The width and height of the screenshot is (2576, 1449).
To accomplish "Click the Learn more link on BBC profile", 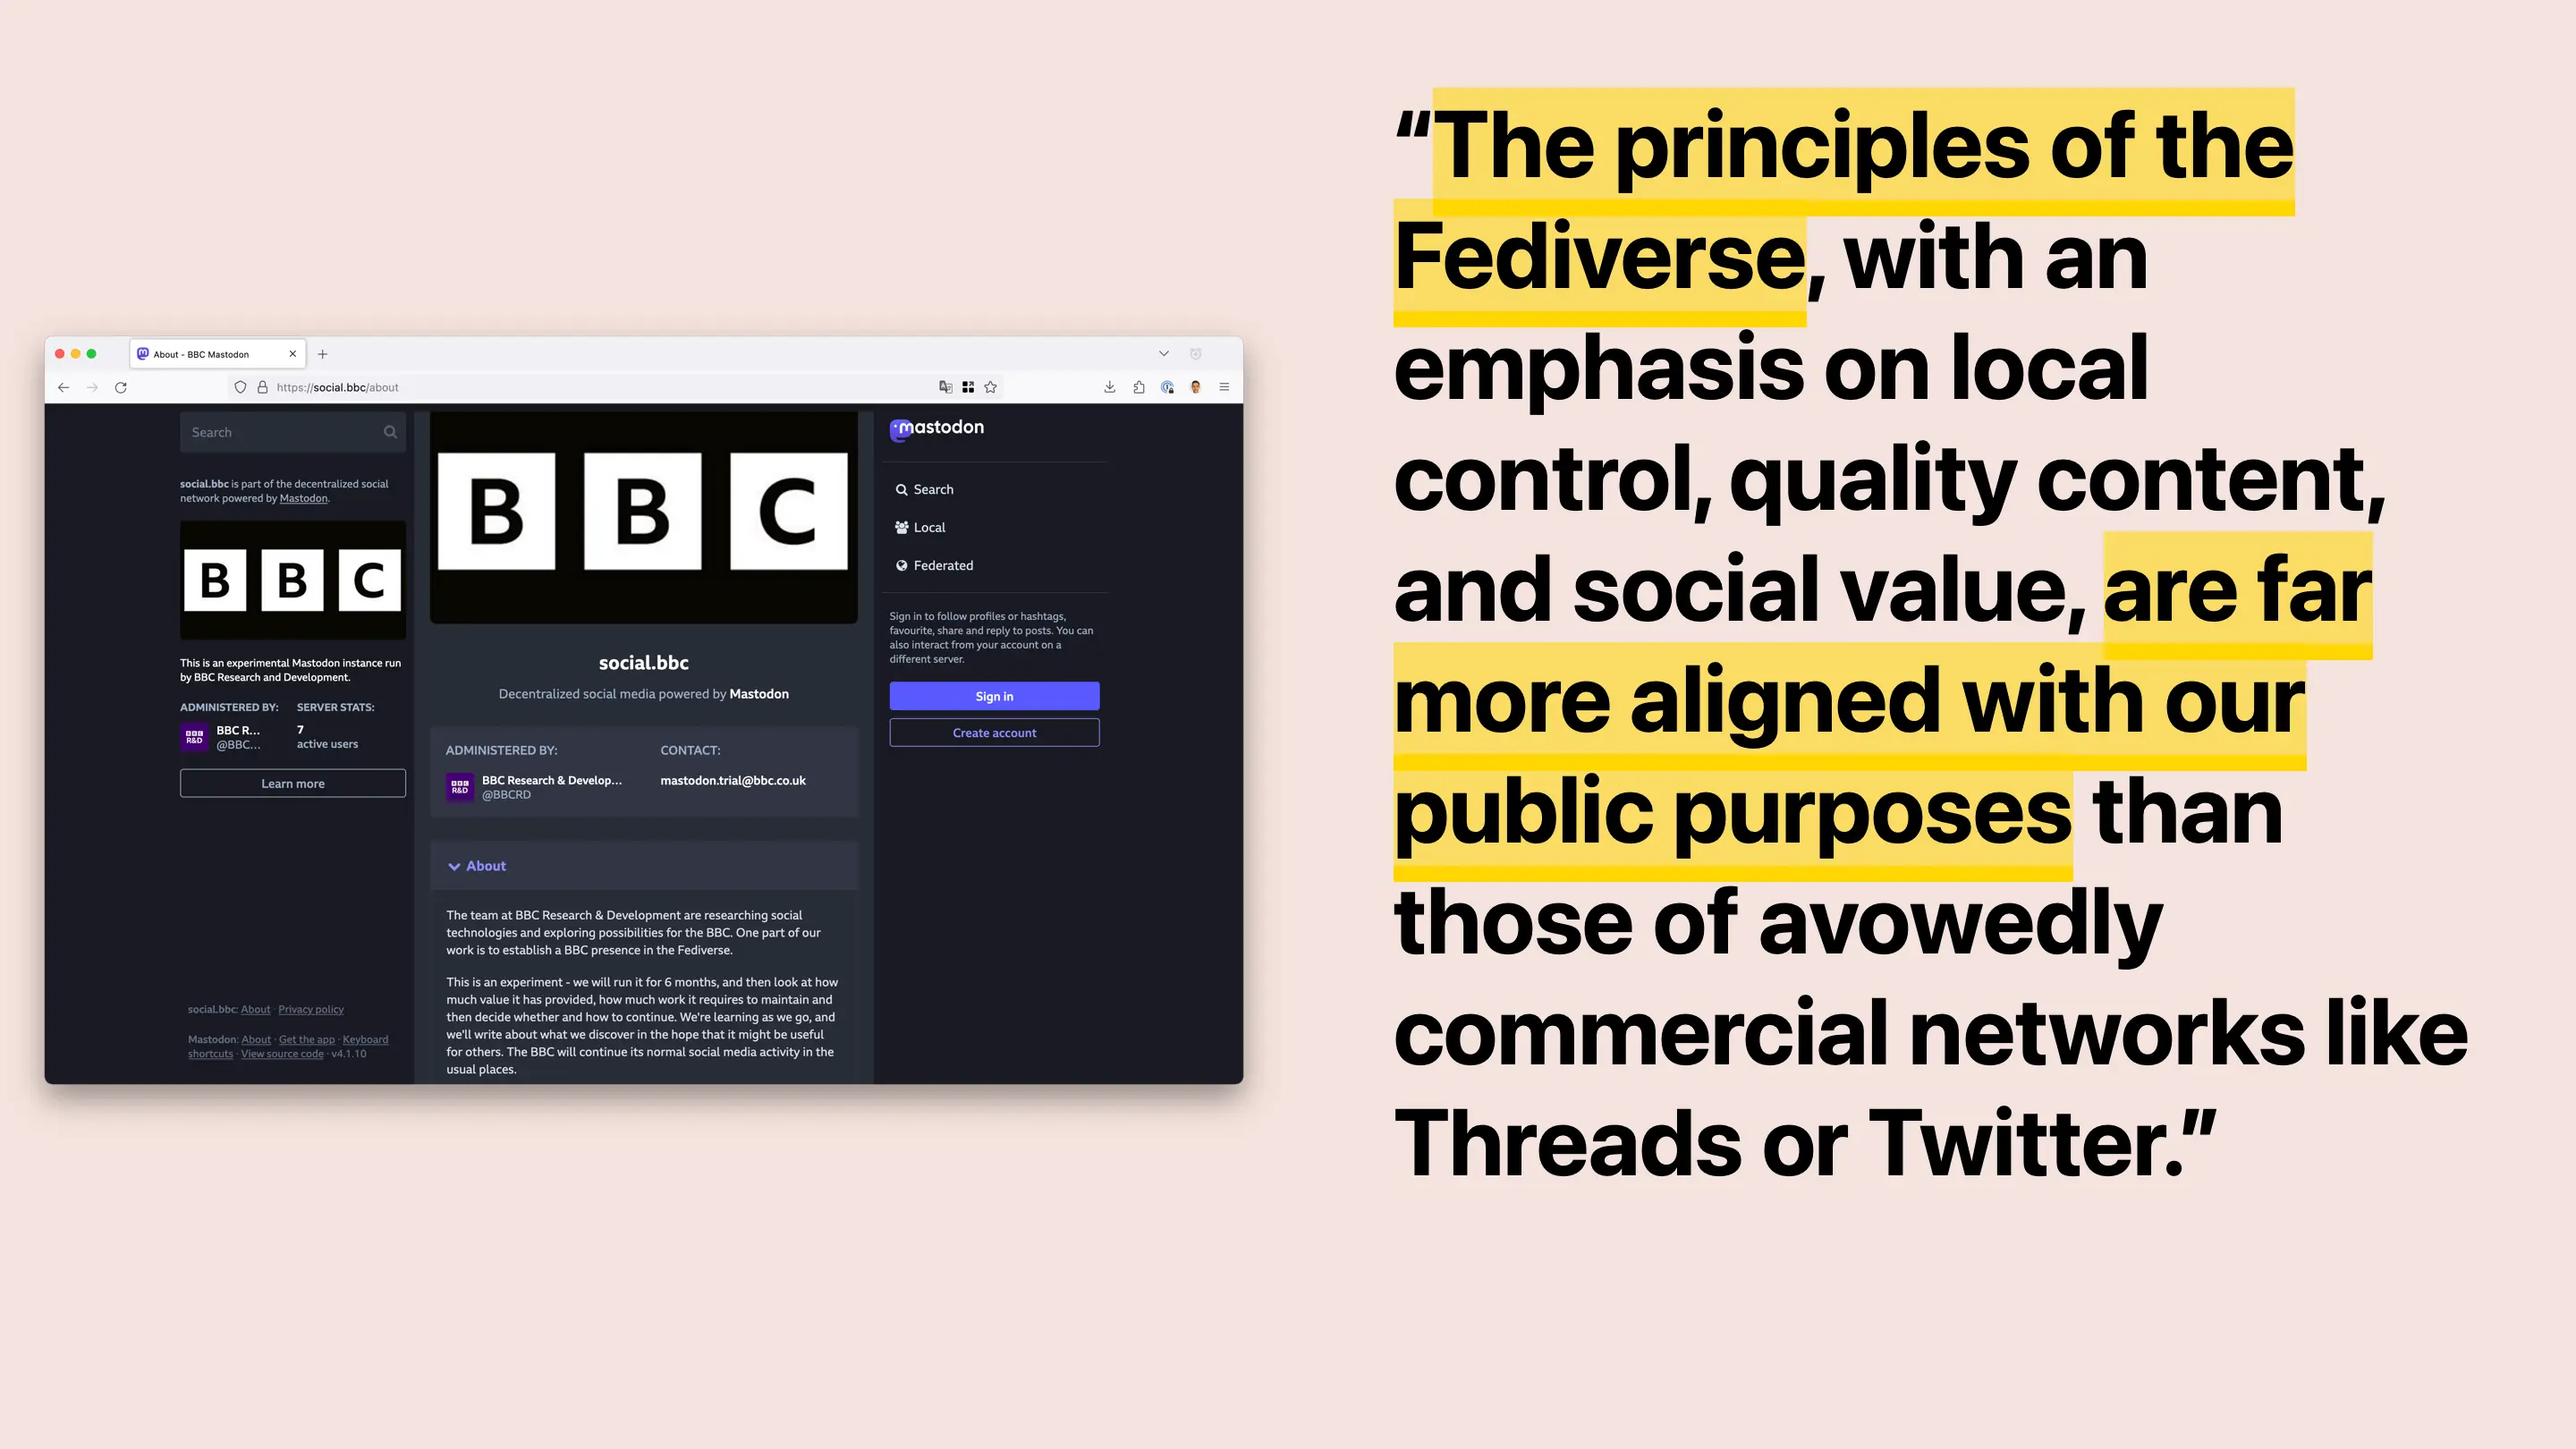I will pos(290,782).
